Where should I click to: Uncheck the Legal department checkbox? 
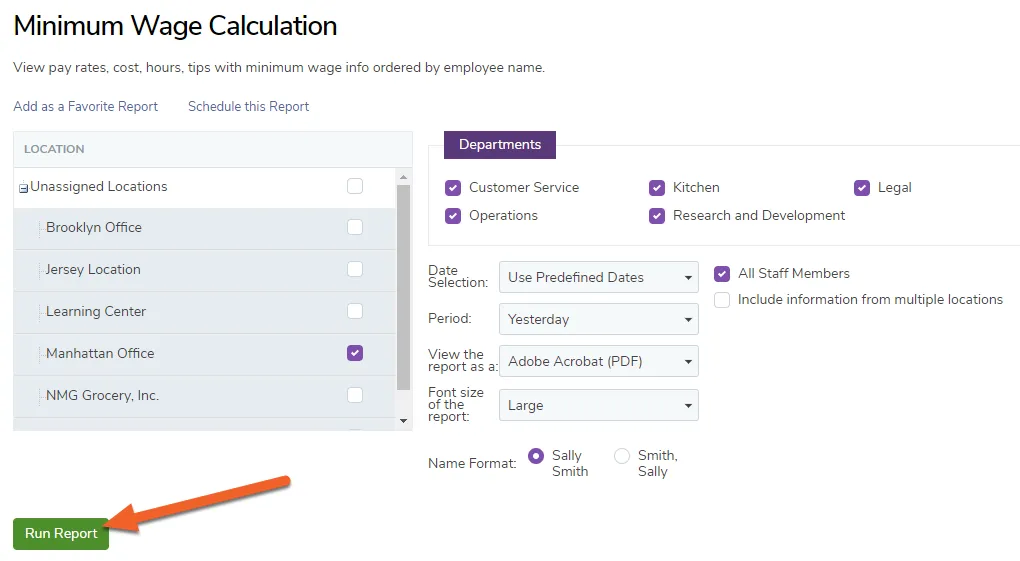[862, 187]
